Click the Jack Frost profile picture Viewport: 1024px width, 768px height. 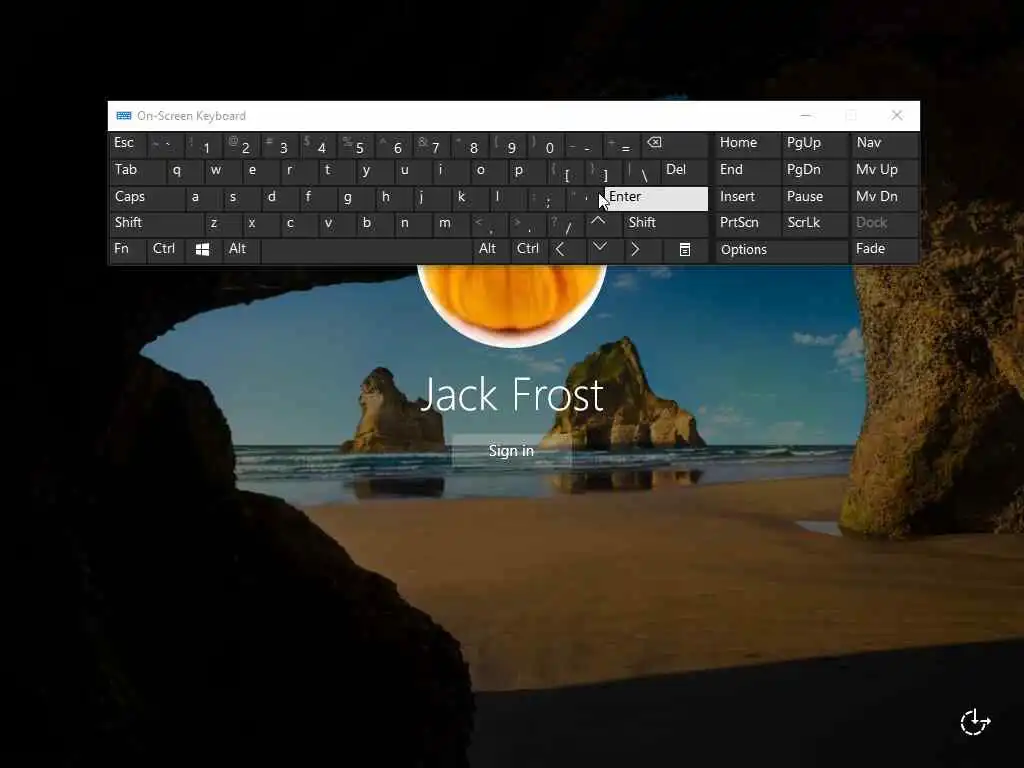(511, 305)
